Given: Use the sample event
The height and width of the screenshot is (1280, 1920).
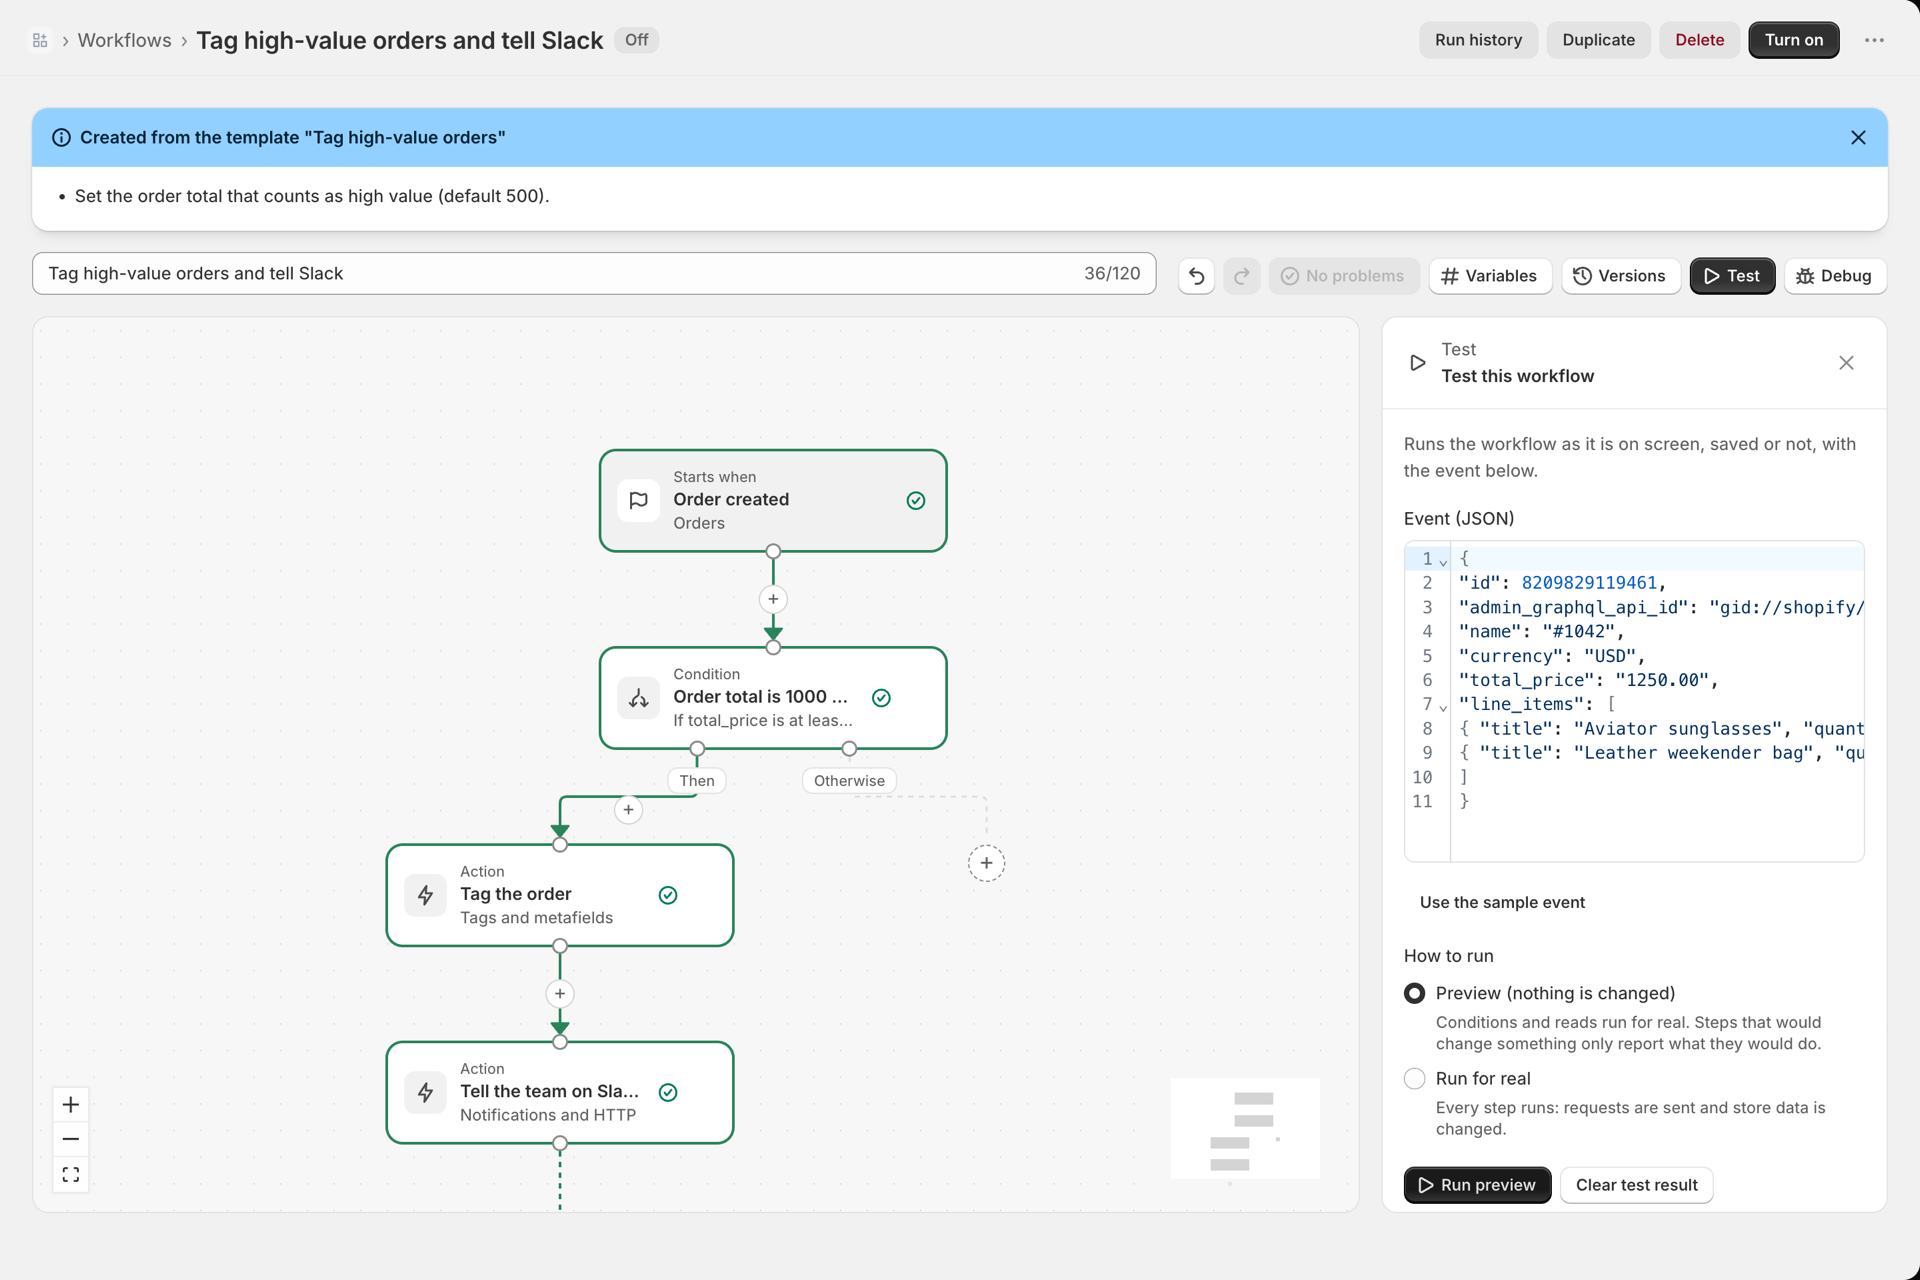Looking at the screenshot, I should (x=1502, y=902).
